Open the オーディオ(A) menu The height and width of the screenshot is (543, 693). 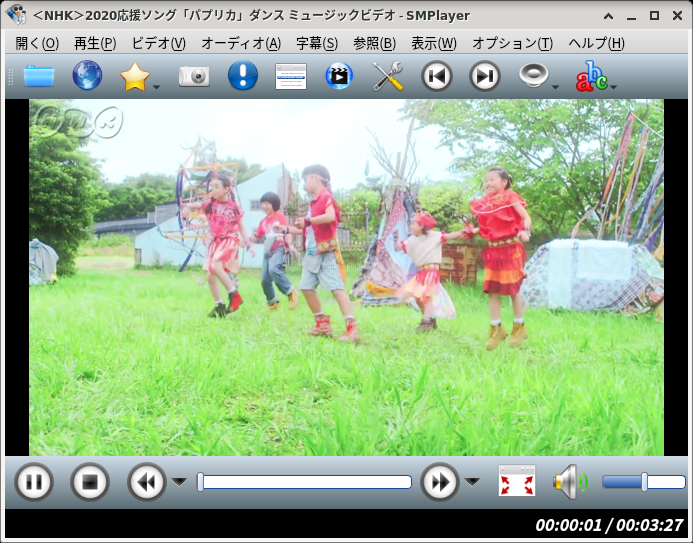coord(241,43)
